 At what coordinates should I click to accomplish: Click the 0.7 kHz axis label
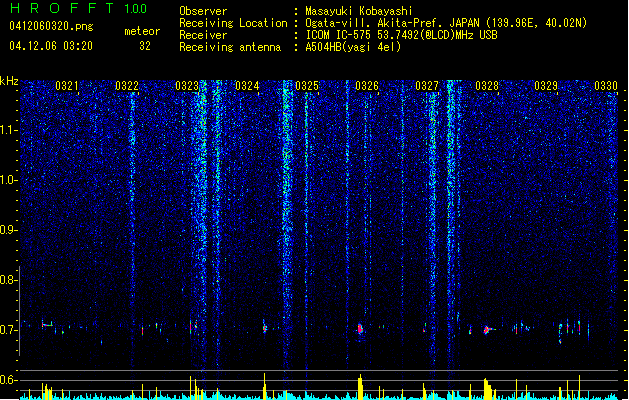coord(9,330)
